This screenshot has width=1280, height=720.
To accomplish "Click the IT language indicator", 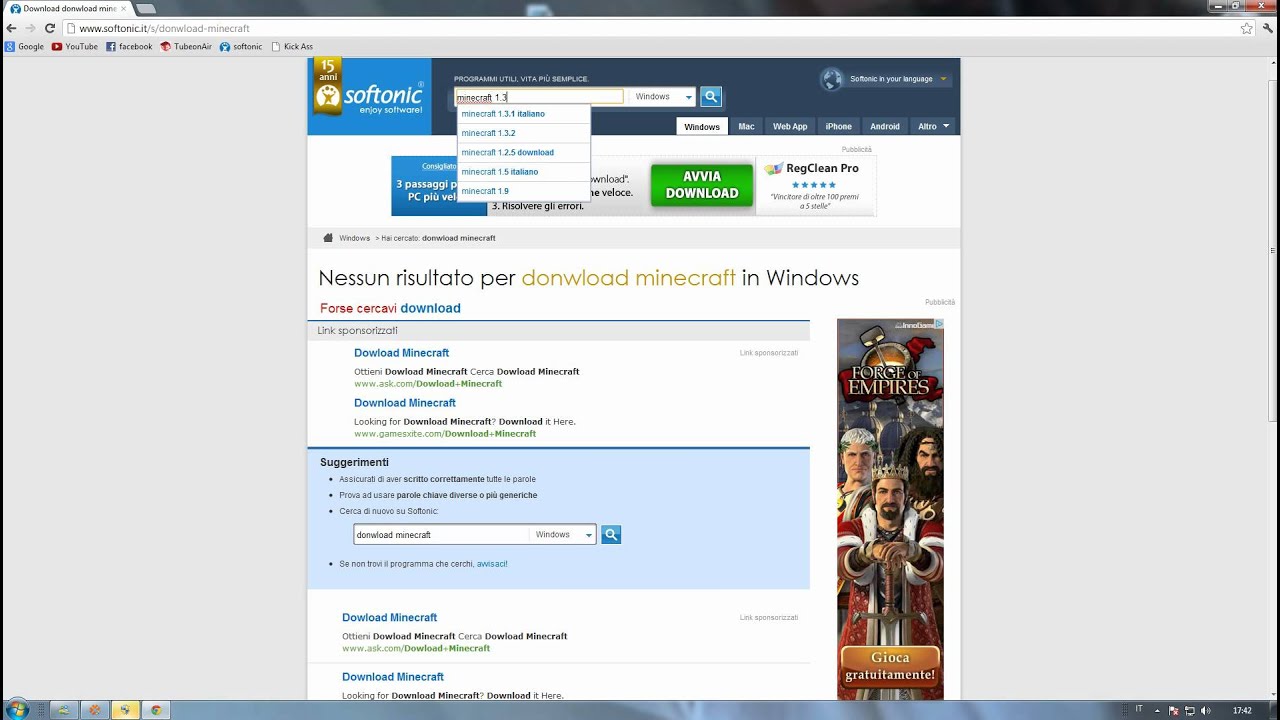I will 1138,710.
